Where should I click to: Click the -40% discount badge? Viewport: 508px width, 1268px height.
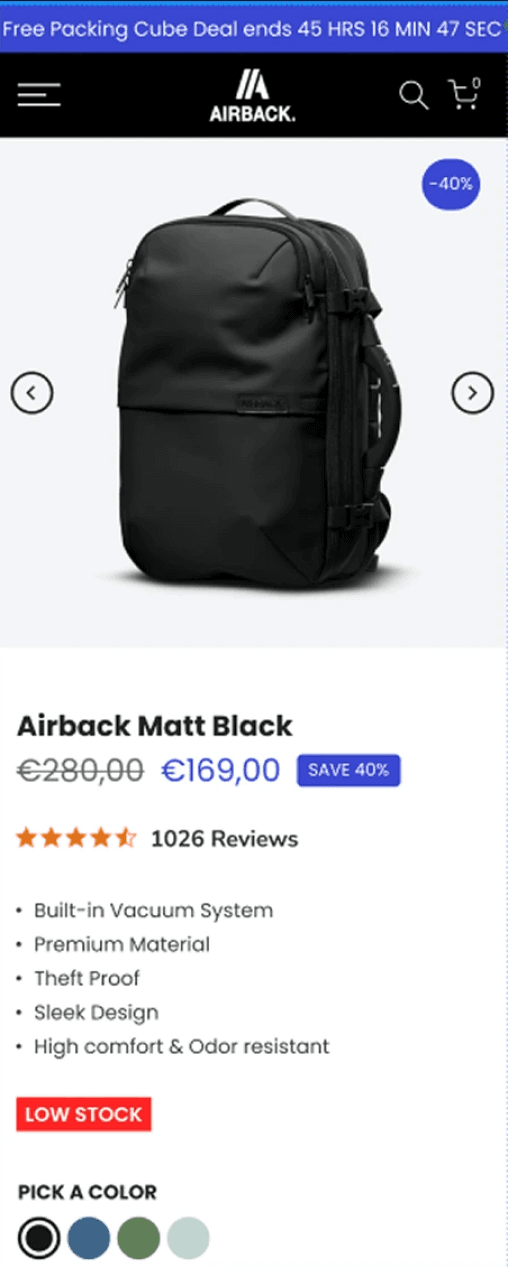[451, 183]
